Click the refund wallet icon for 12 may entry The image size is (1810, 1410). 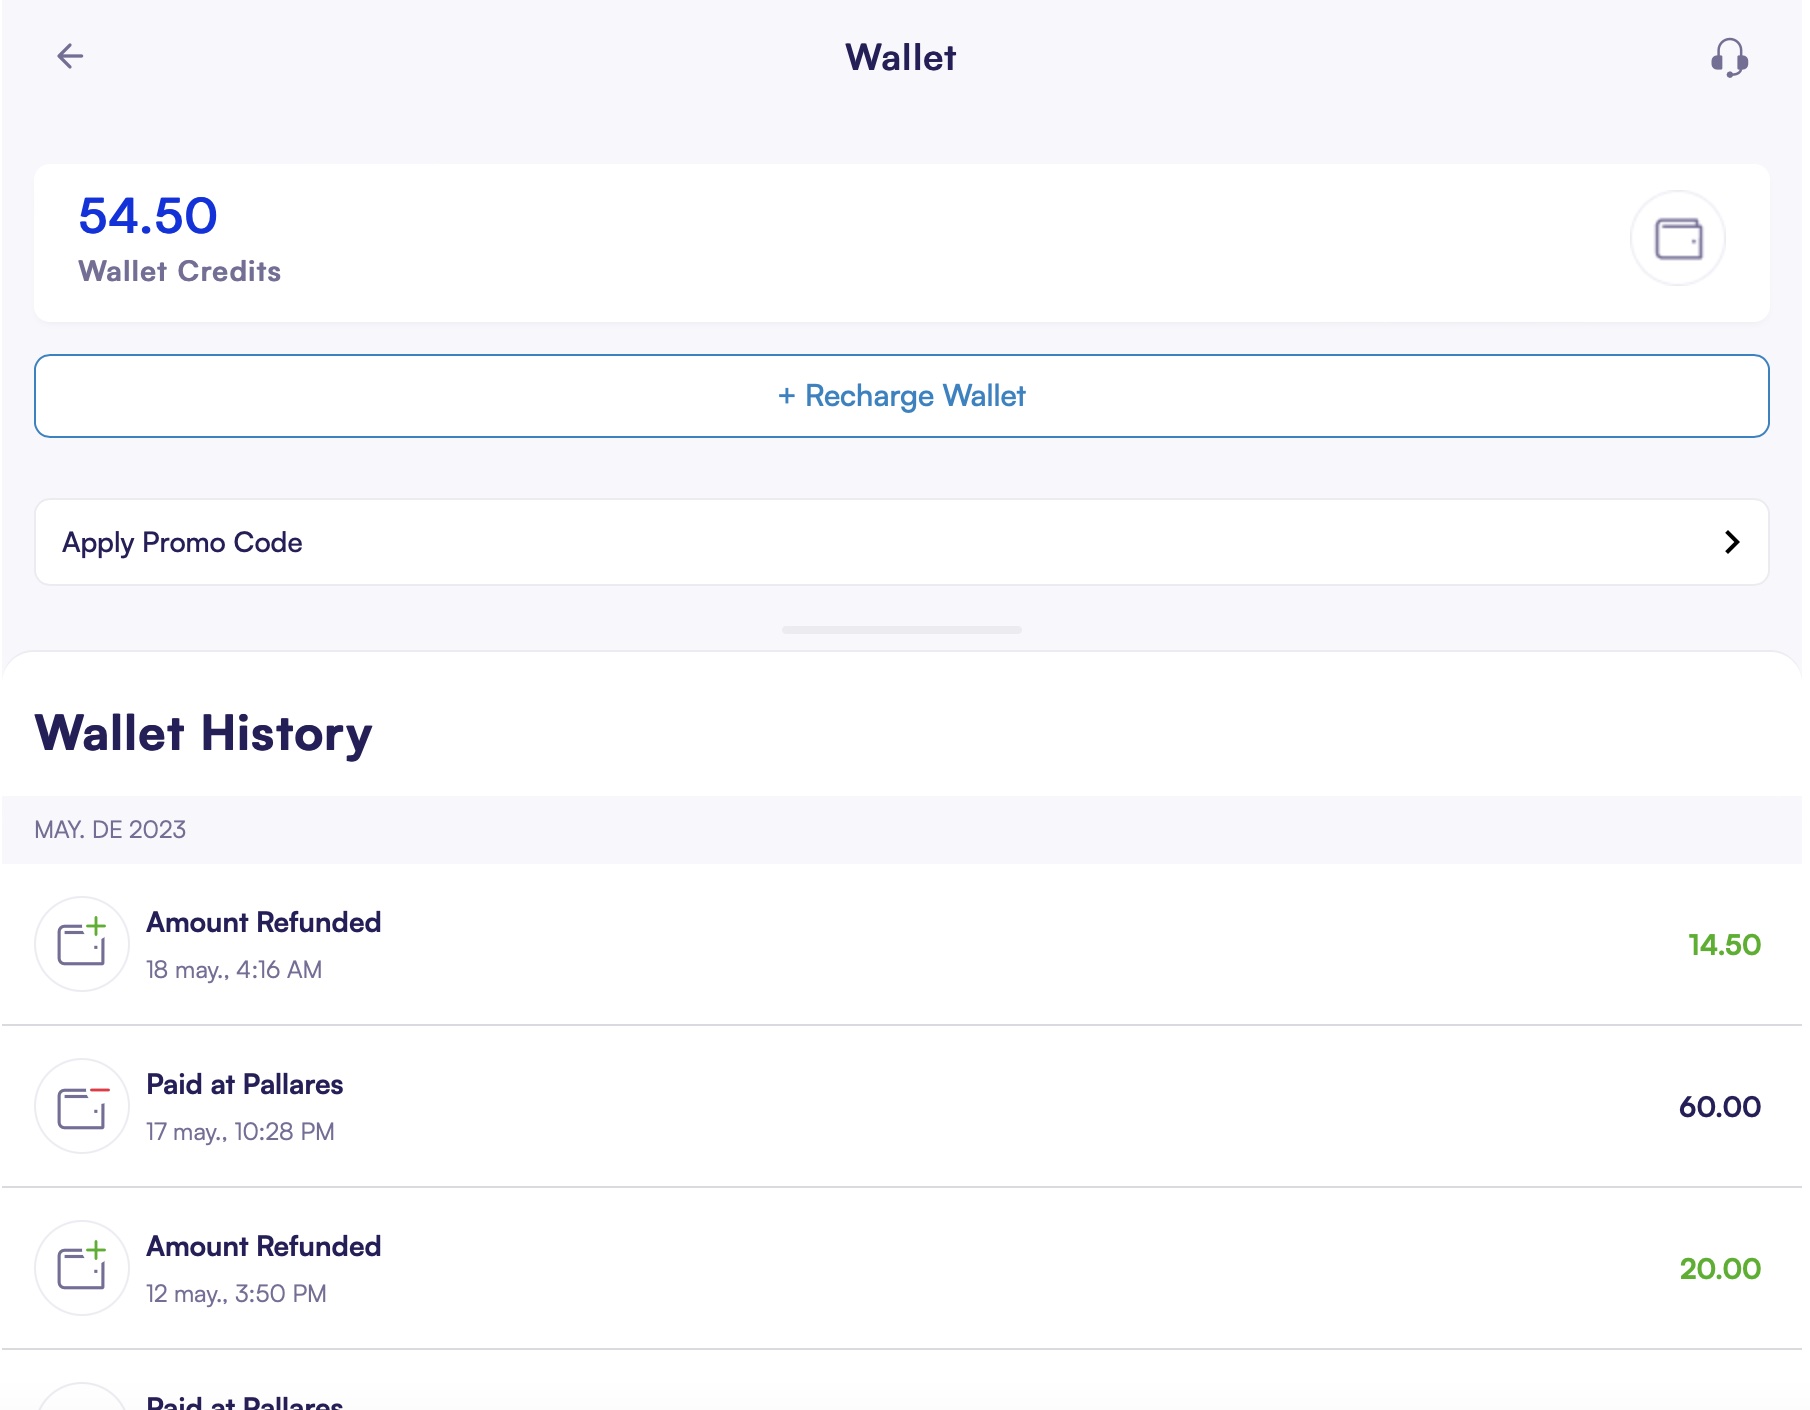click(82, 1267)
